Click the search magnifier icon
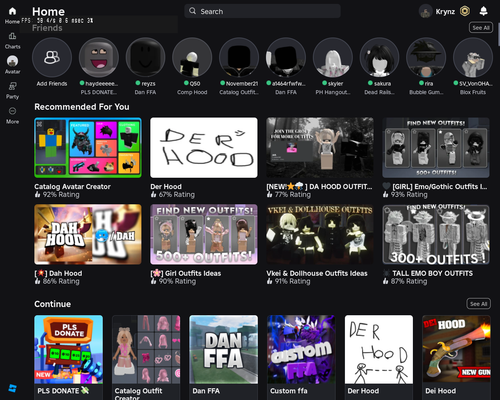The width and height of the screenshot is (500, 400). [x=192, y=11]
